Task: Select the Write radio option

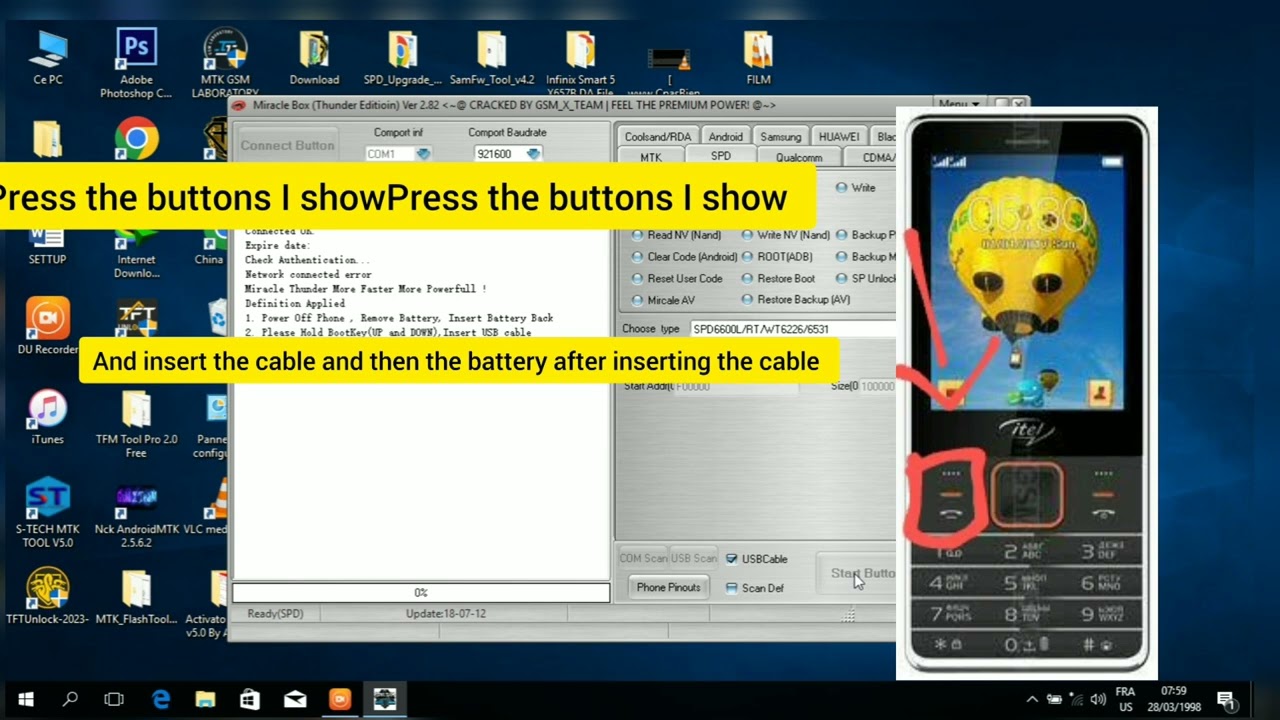Action: coord(857,188)
